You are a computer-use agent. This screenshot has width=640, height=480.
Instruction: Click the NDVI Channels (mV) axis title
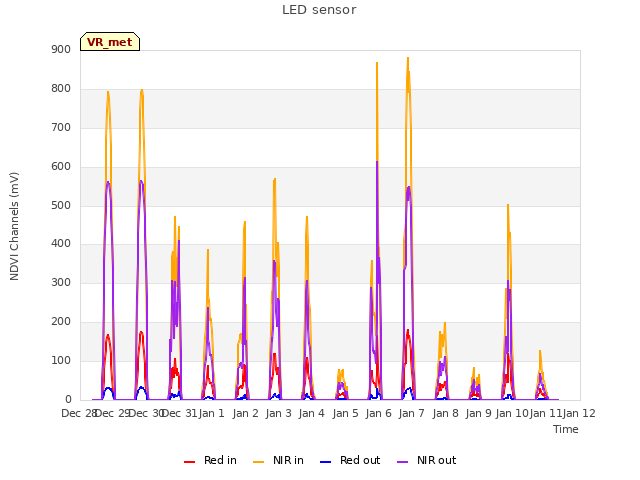[14, 226]
